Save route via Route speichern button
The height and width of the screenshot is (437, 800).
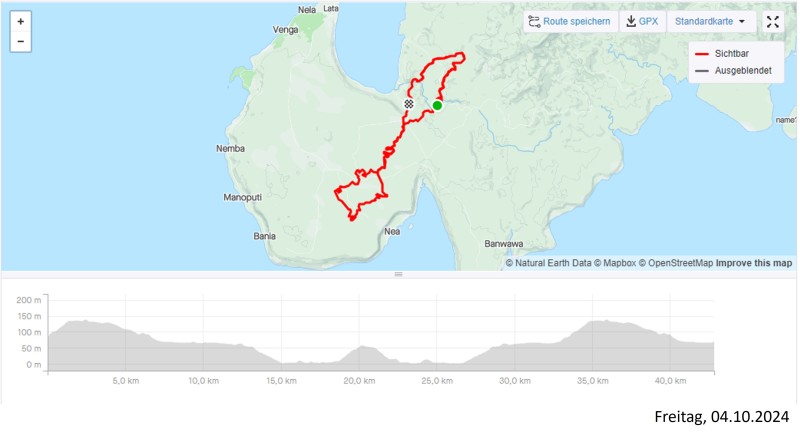(x=570, y=21)
